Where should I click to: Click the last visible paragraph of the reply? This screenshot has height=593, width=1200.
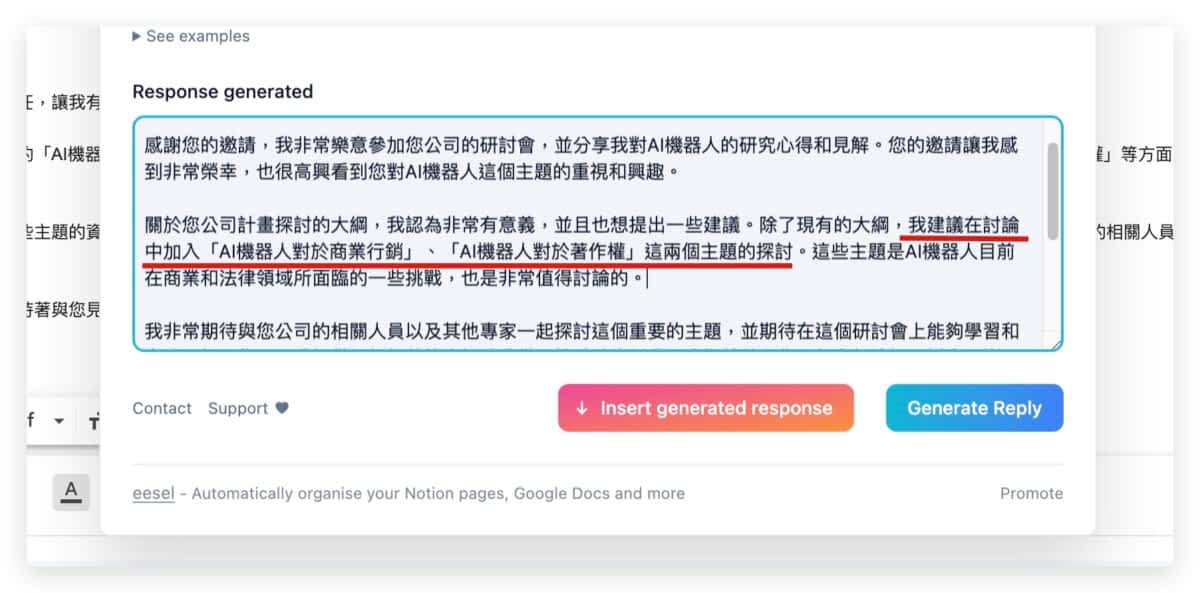[582, 330]
